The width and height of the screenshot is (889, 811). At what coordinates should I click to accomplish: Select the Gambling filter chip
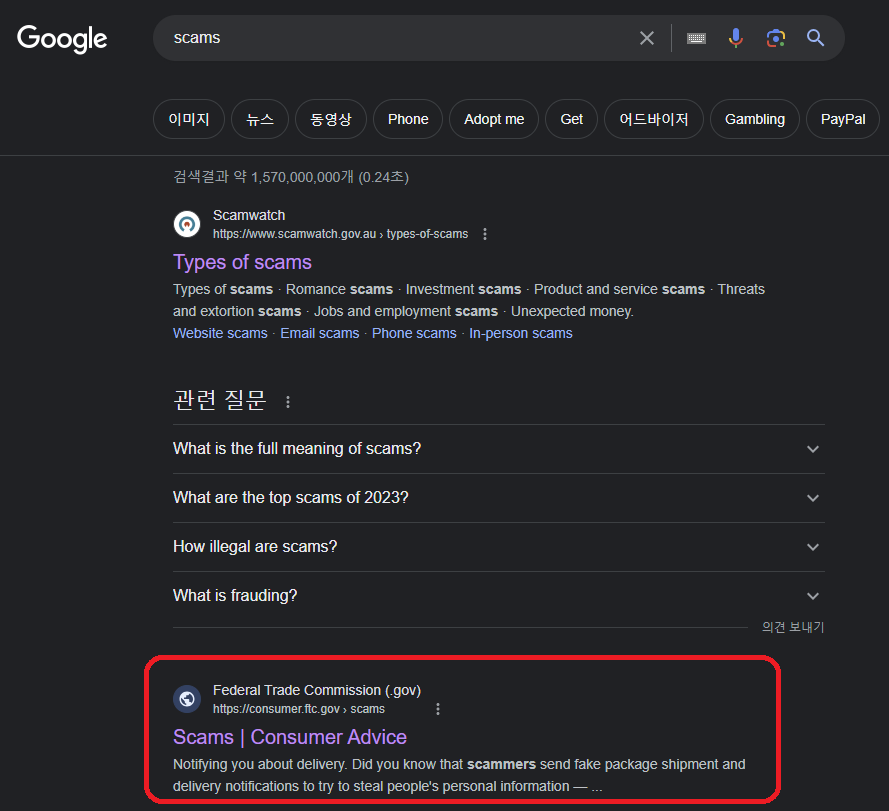point(755,119)
